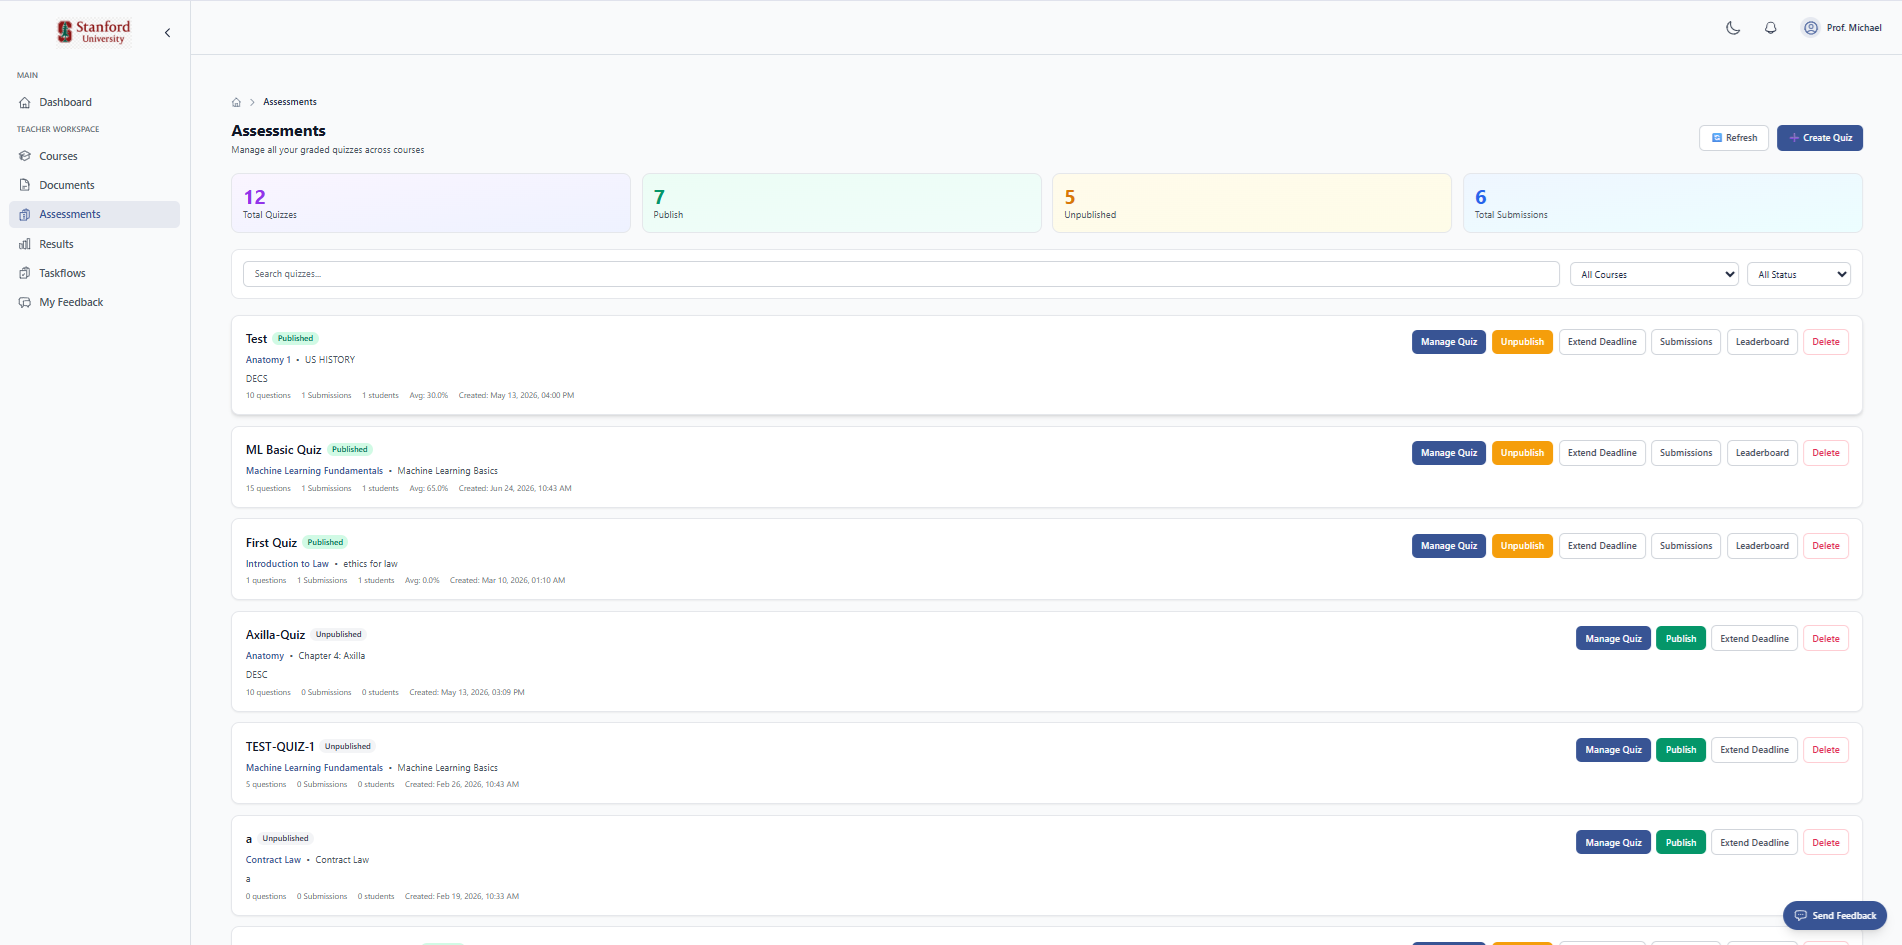Image resolution: width=1902 pixels, height=945 pixels.
Task: Extend Deadline for Test quiz
Action: click(x=1602, y=342)
